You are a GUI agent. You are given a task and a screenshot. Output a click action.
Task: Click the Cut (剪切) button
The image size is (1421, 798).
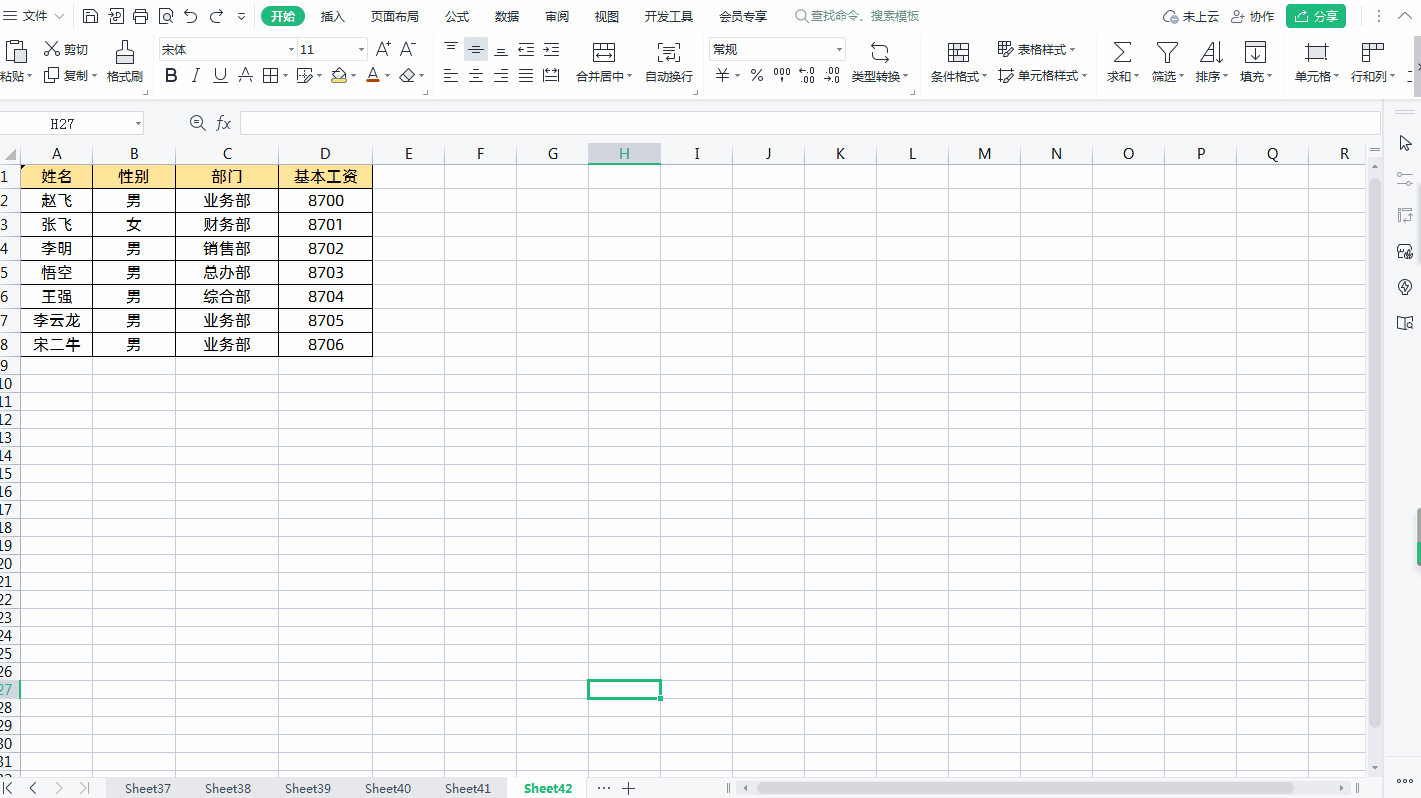66,49
